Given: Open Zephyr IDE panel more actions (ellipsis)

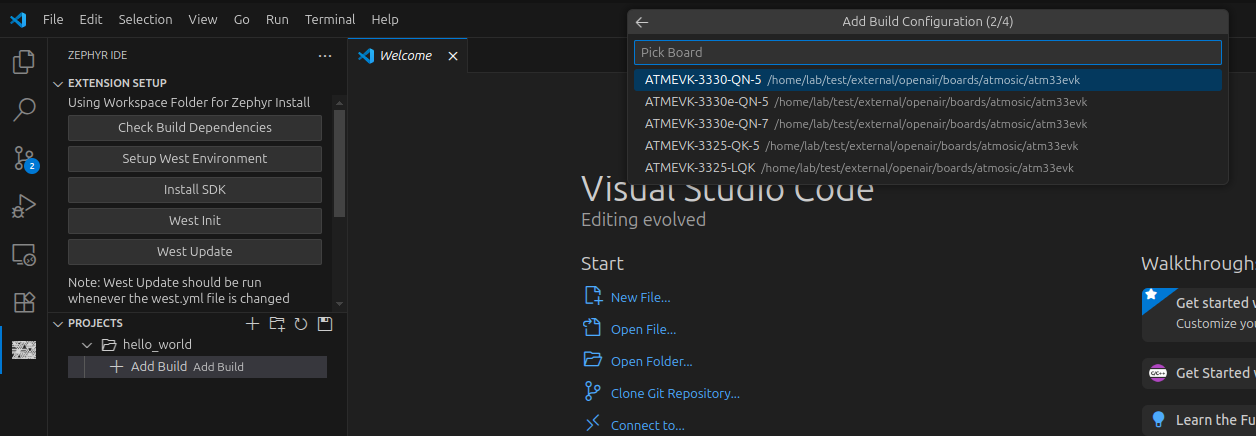Looking at the screenshot, I should coord(324,56).
